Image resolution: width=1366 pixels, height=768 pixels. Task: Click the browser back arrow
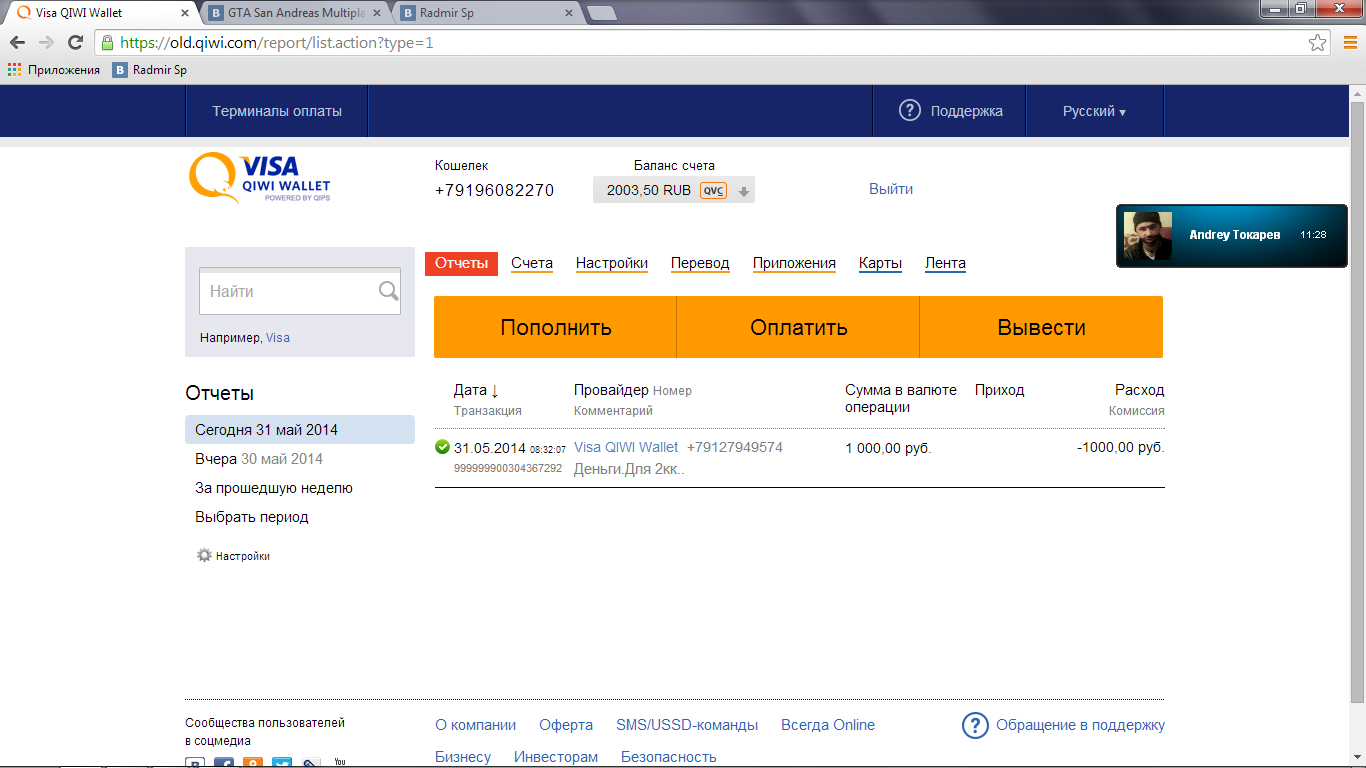(17, 43)
